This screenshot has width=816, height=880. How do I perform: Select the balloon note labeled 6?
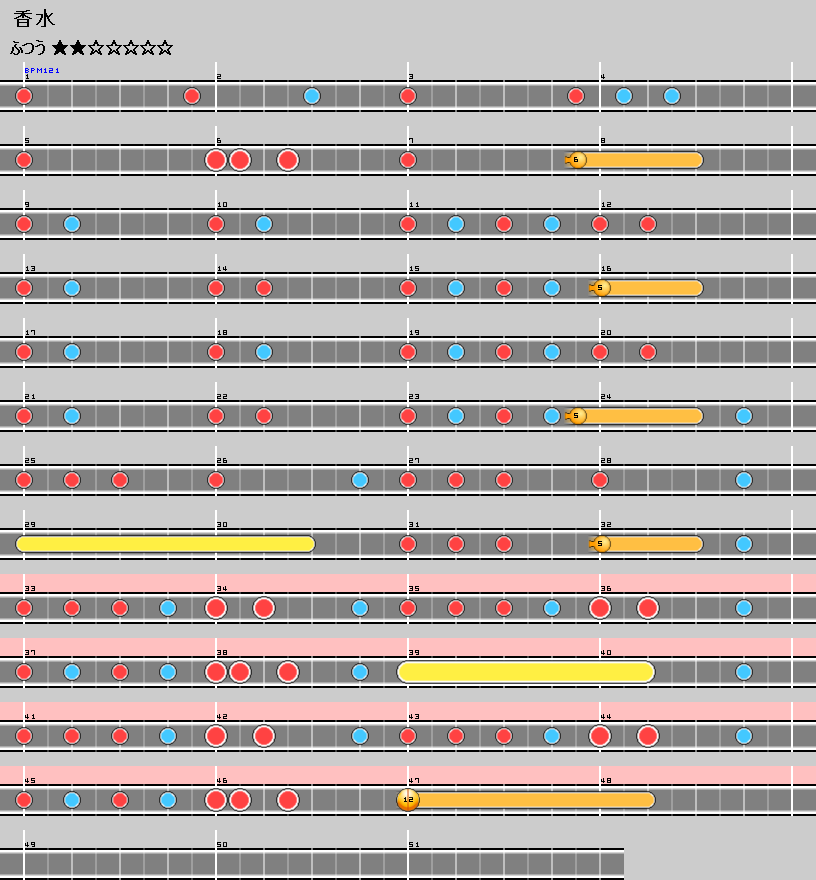pyautogui.click(x=576, y=160)
